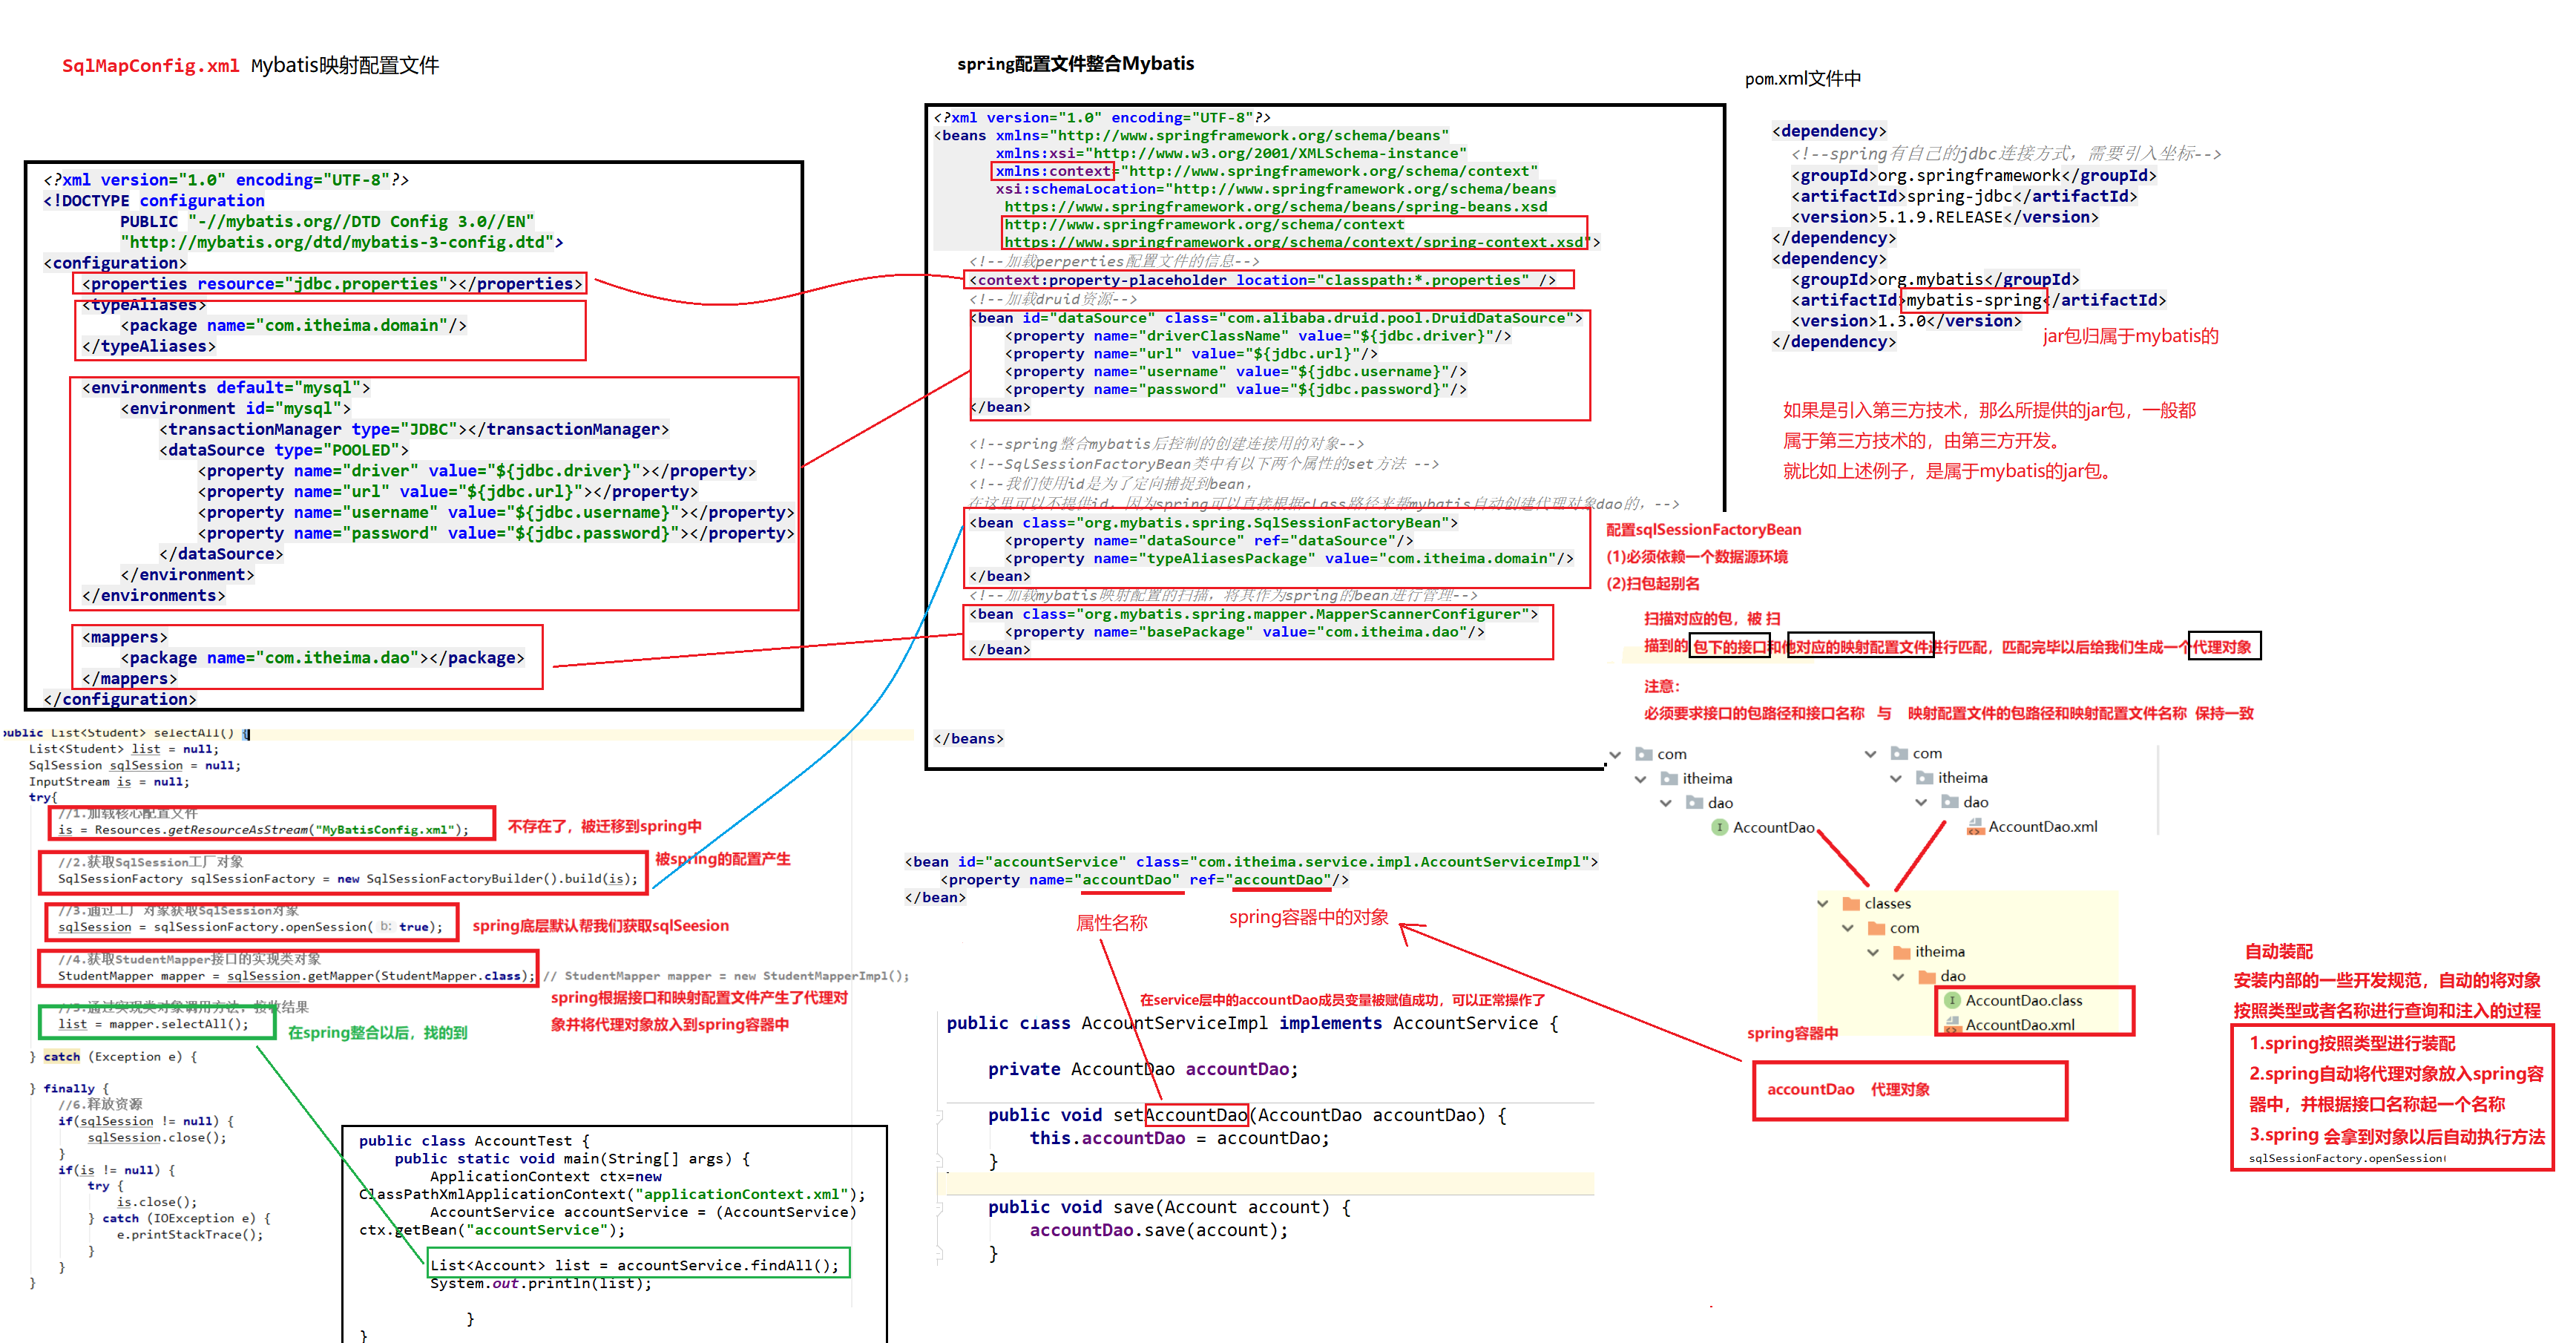This screenshot has height=1343, width=2576.
Task: Click the gray dao package icon above the AccountDao interface
Action: pyautogui.click(x=1694, y=803)
